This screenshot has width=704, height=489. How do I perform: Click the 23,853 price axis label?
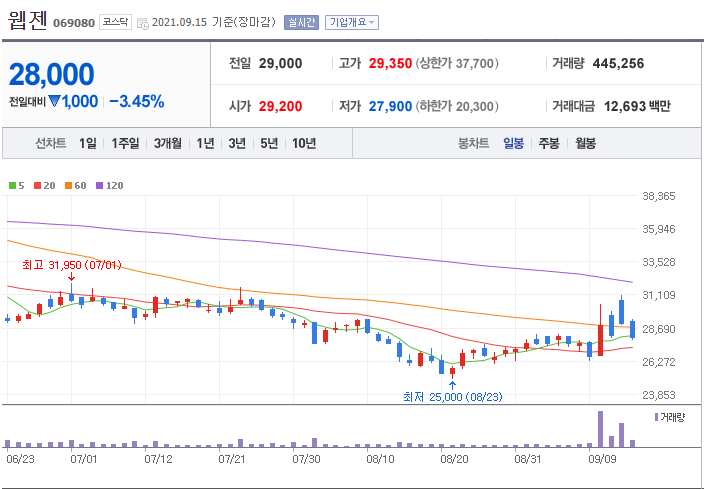click(657, 395)
